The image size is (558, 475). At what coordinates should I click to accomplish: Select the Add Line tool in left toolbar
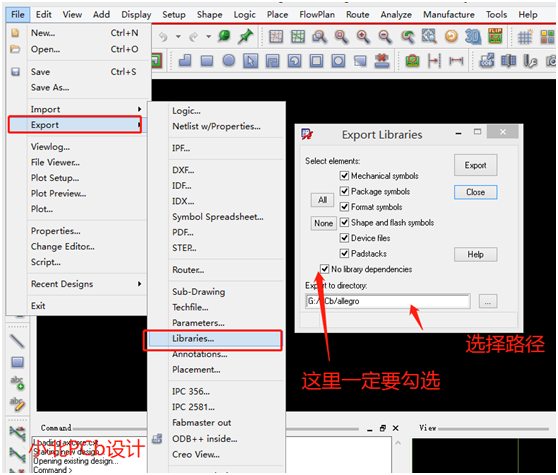(17, 341)
